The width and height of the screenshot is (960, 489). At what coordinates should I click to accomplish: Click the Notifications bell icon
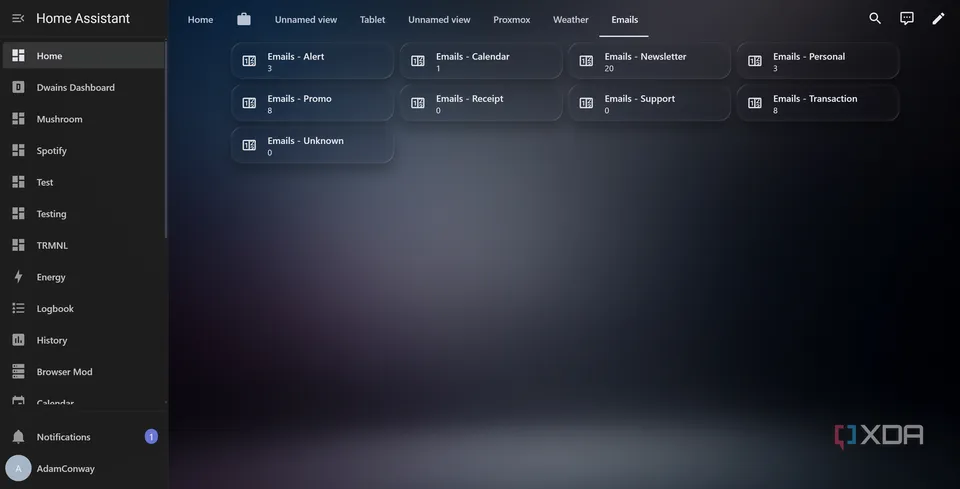(18, 437)
